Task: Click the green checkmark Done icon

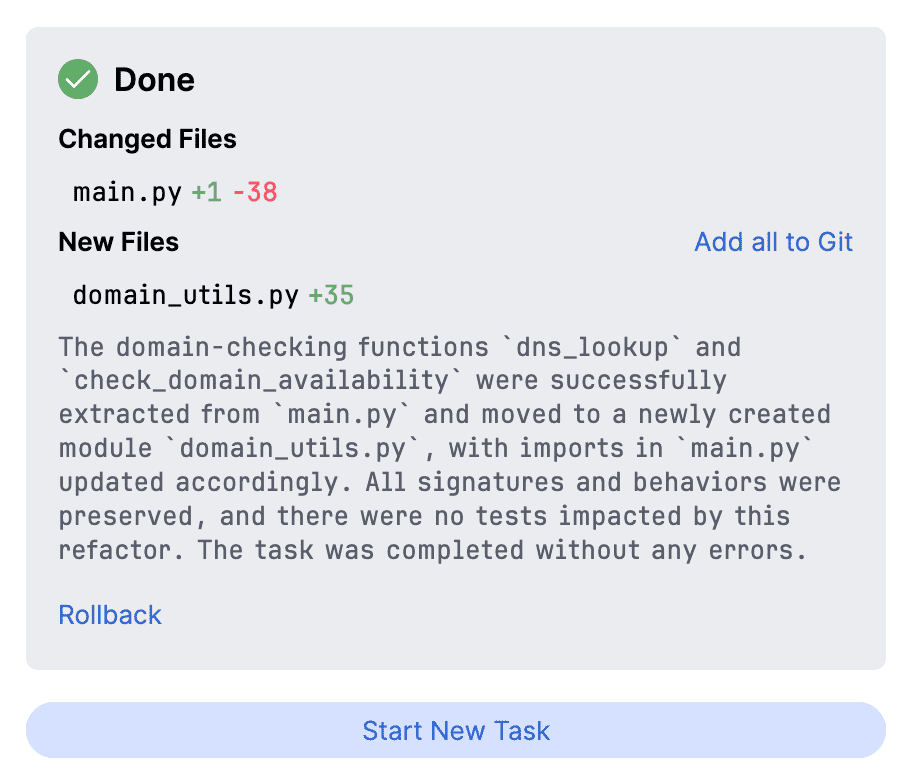Action: [78, 79]
